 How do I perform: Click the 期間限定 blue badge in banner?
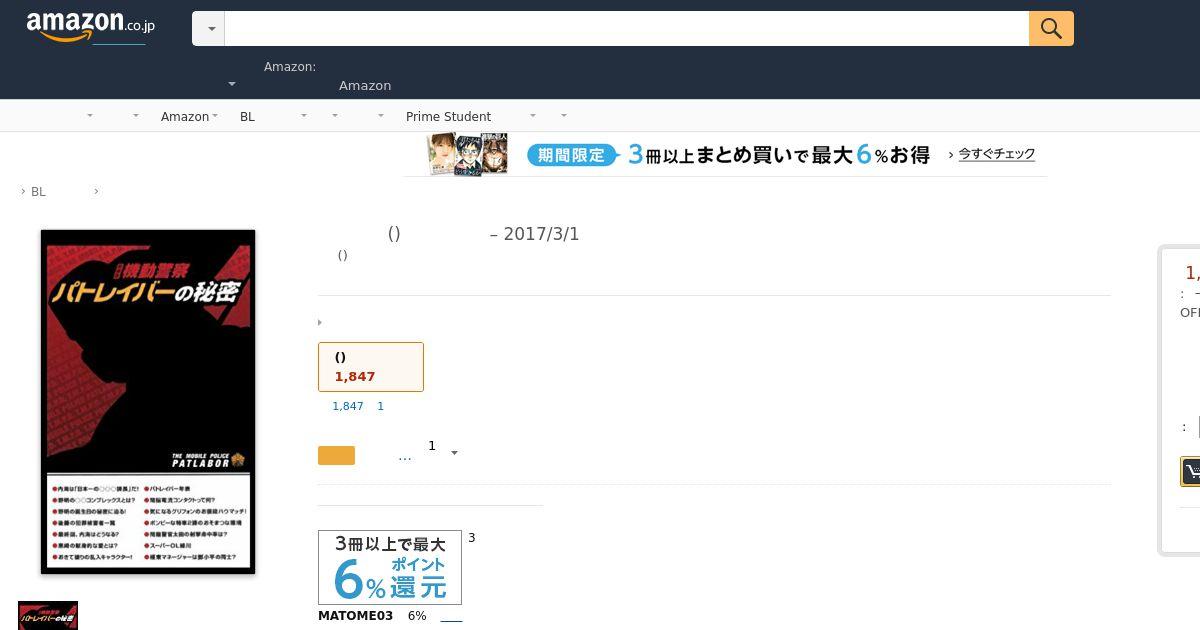571,155
